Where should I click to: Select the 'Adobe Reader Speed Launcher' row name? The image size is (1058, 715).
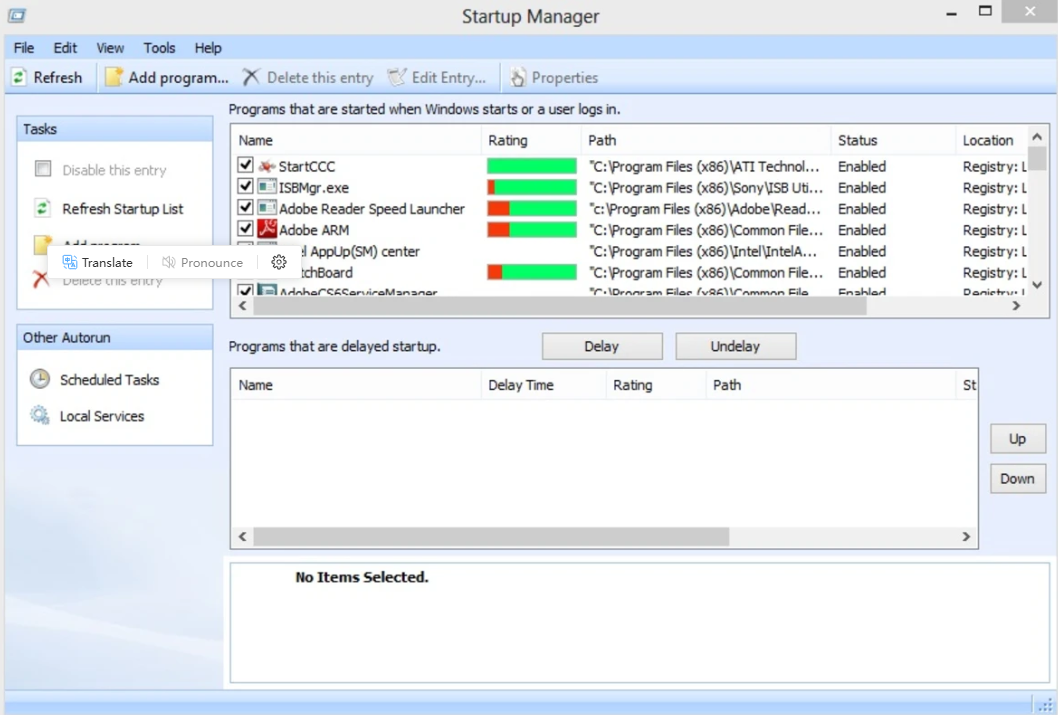pyautogui.click(x=372, y=209)
